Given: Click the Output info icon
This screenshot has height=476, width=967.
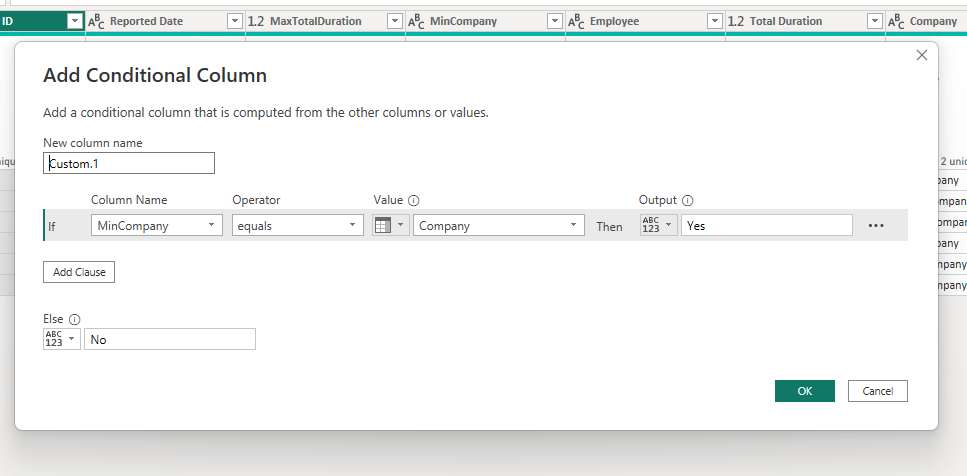Looking at the screenshot, I should tap(688, 200).
